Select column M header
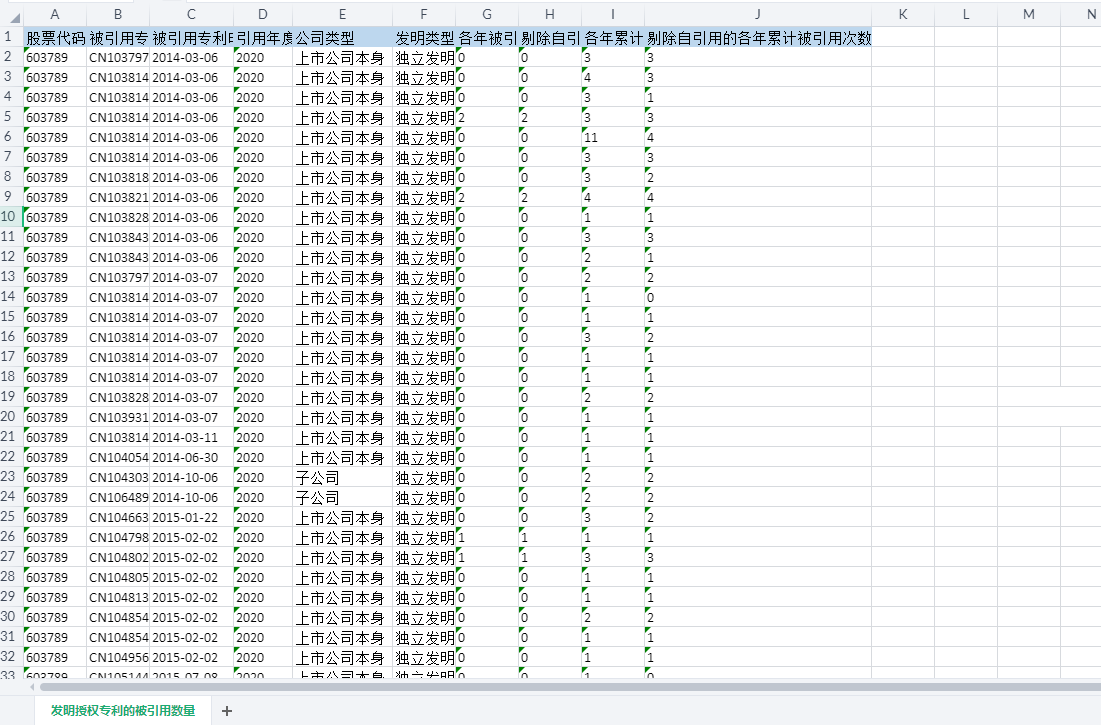 click(x=1028, y=14)
